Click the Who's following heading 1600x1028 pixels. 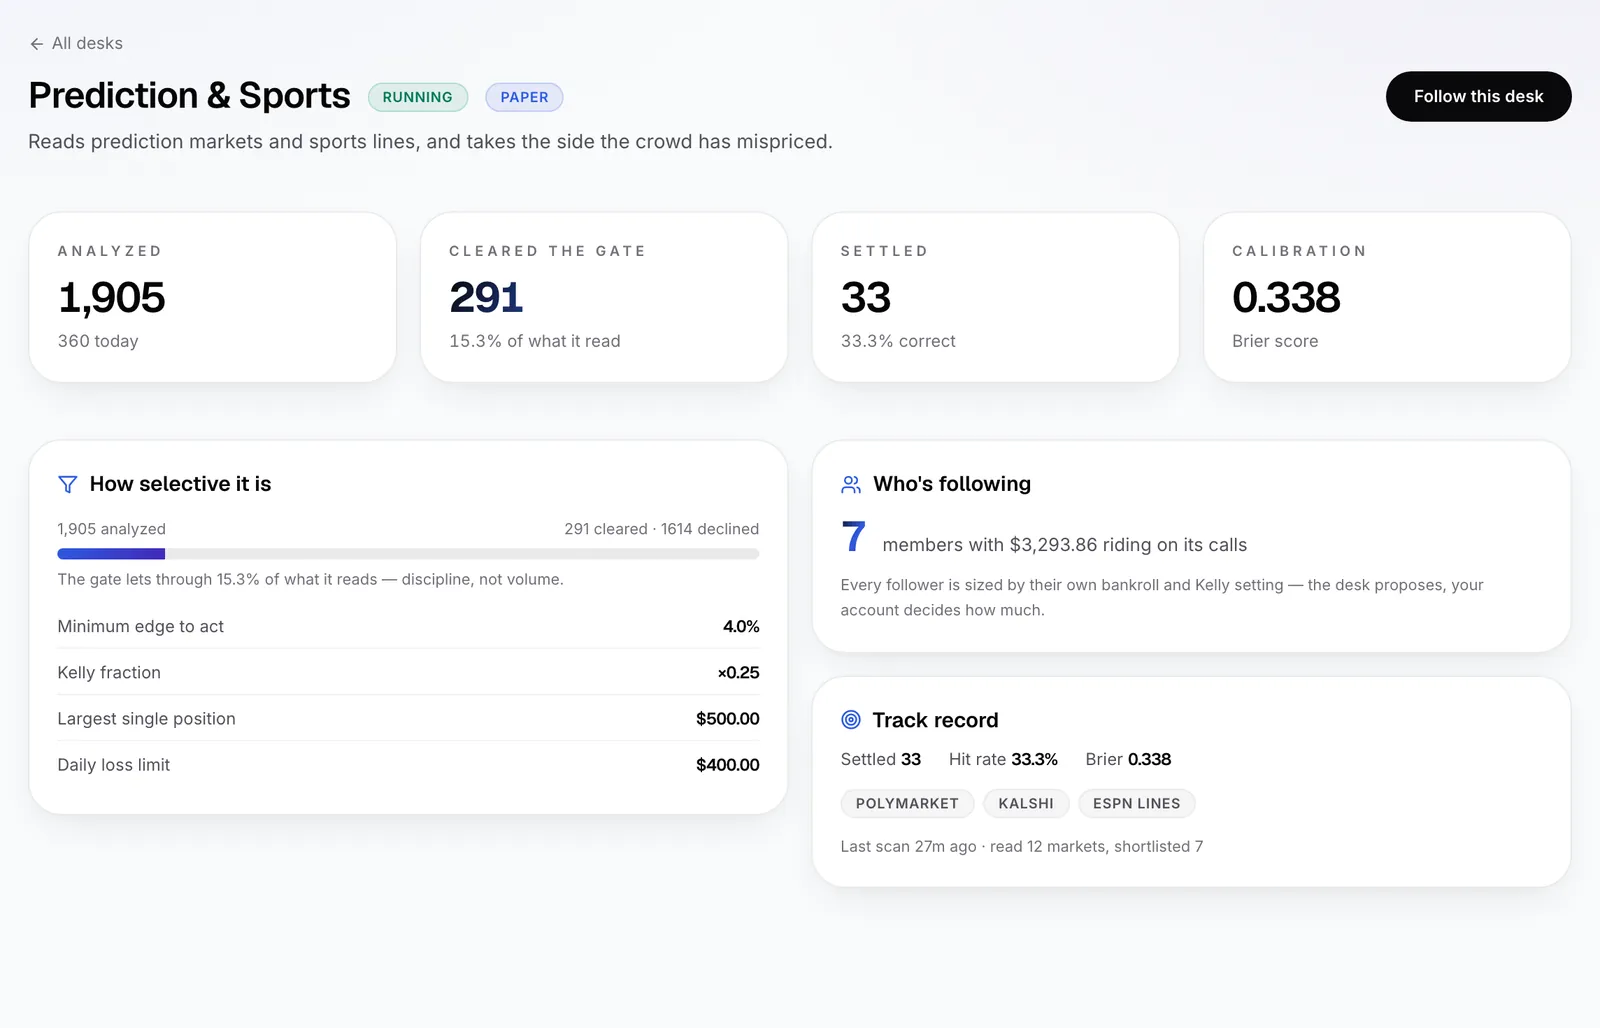(x=952, y=484)
